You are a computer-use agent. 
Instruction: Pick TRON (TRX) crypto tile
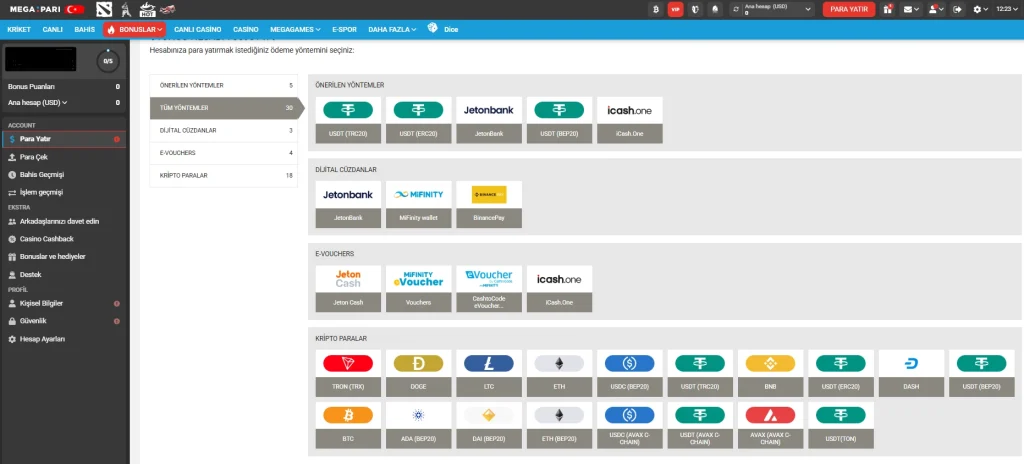pyautogui.click(x=347, y=373)
